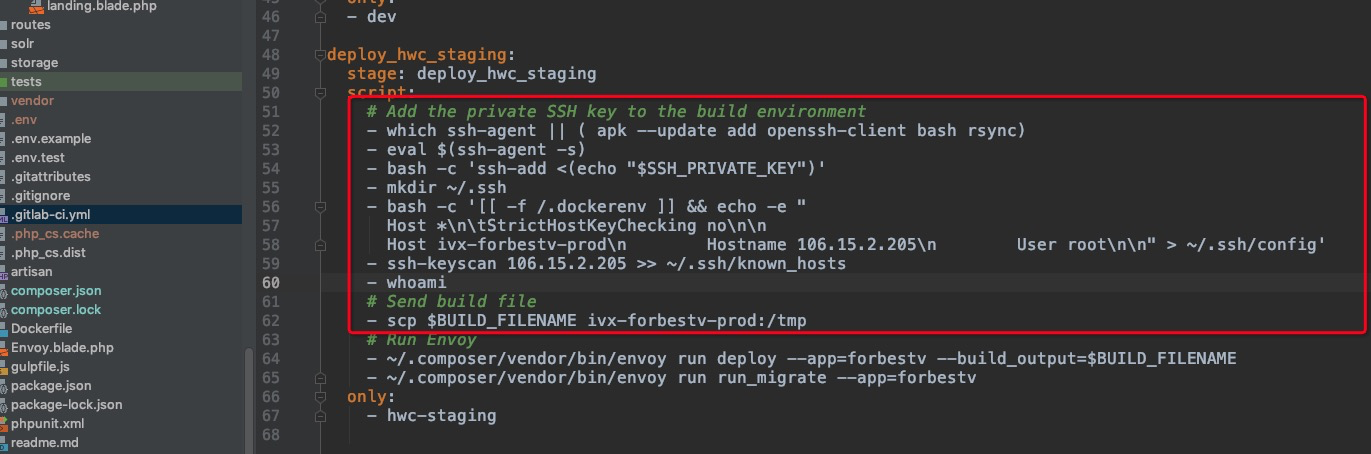Viewport: 1371px width, 454px height.
Task: Collapse the deploy_hwc_staging block fold marker
Action: click(320, 54)
